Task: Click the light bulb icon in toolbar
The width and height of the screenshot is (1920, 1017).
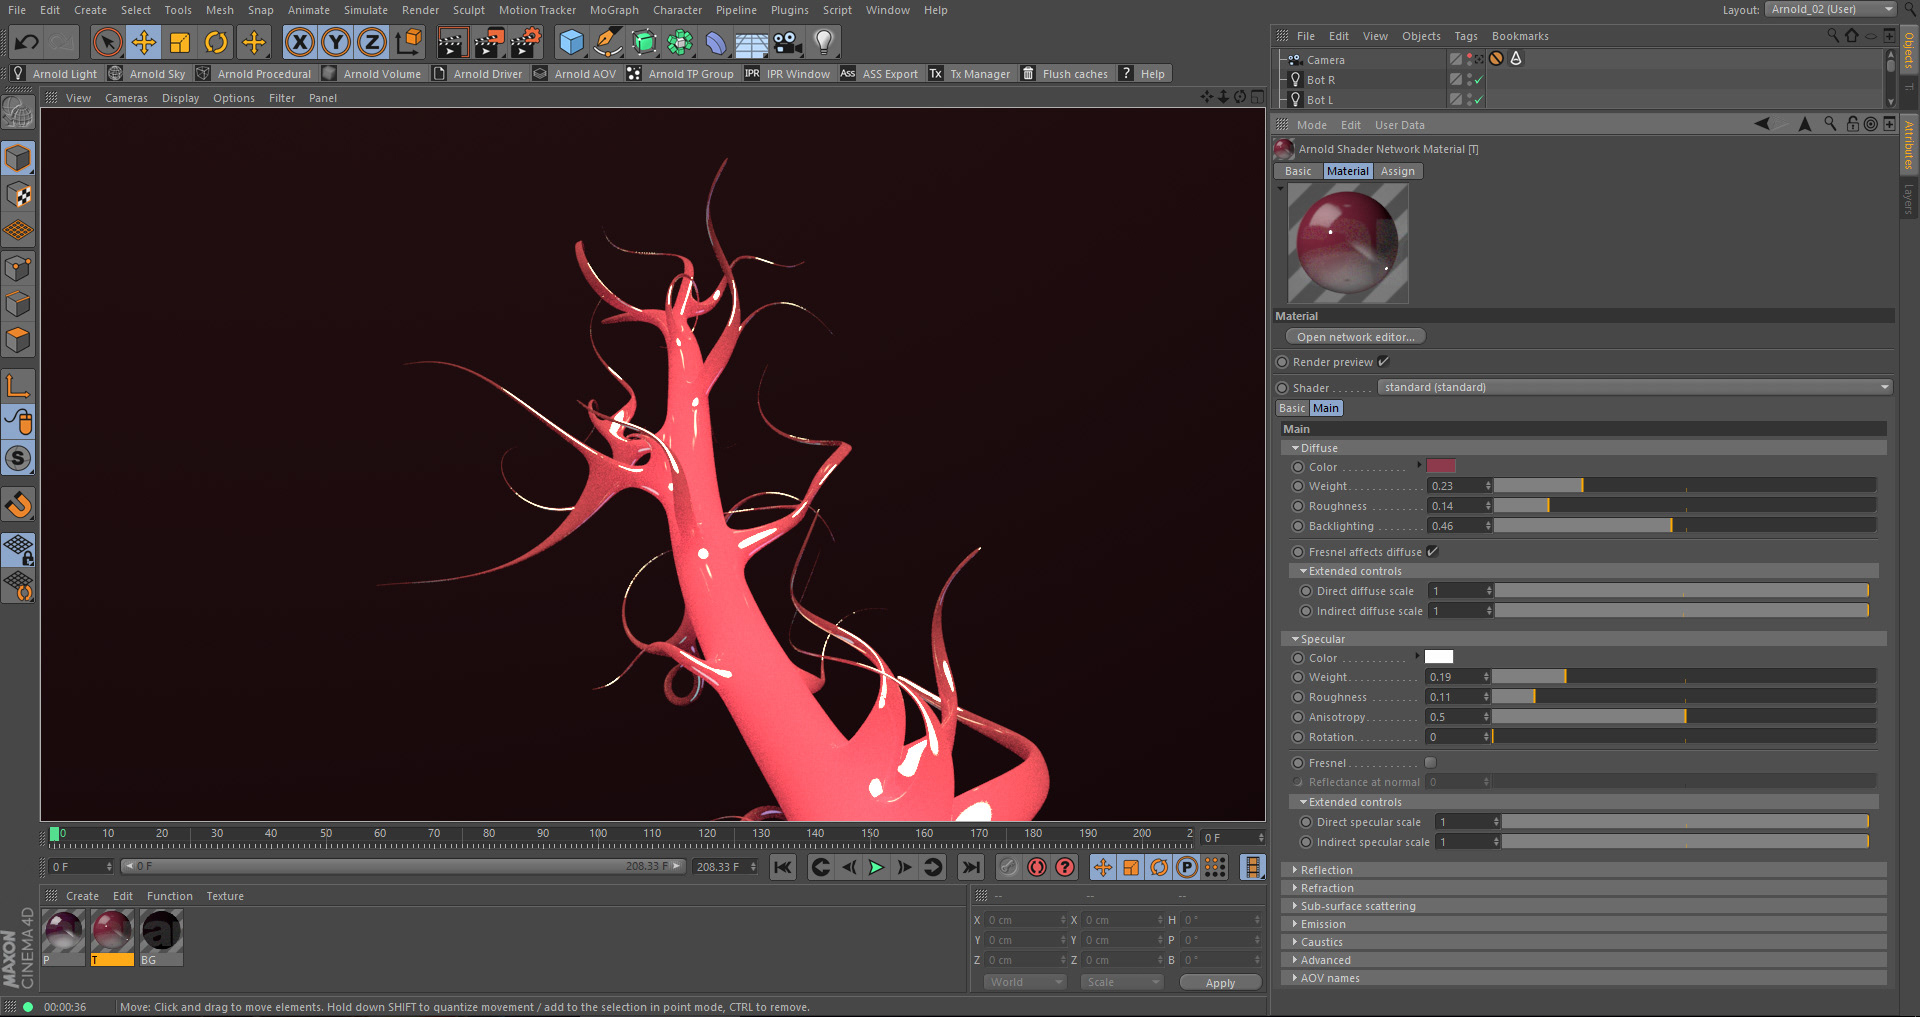Action: tap(823, 42)
